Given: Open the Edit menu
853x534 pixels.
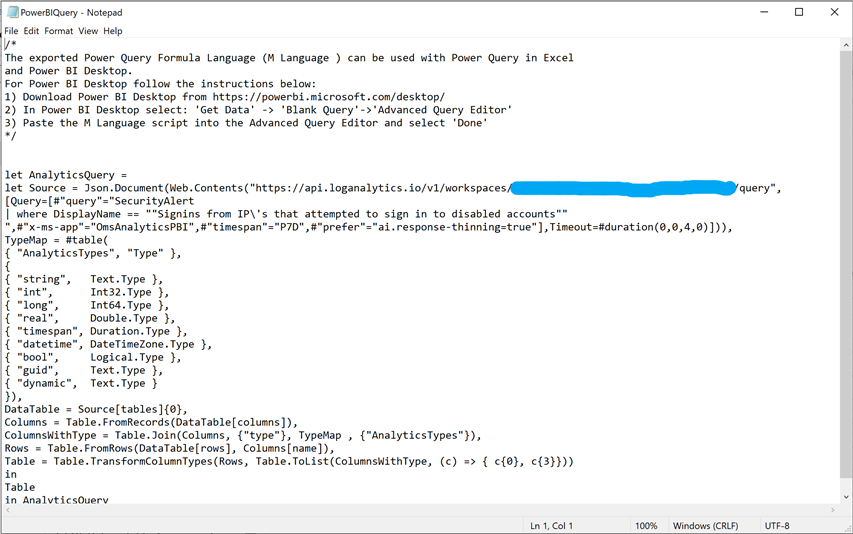Looking at the screenshot, I should click(x=31, y=31).
